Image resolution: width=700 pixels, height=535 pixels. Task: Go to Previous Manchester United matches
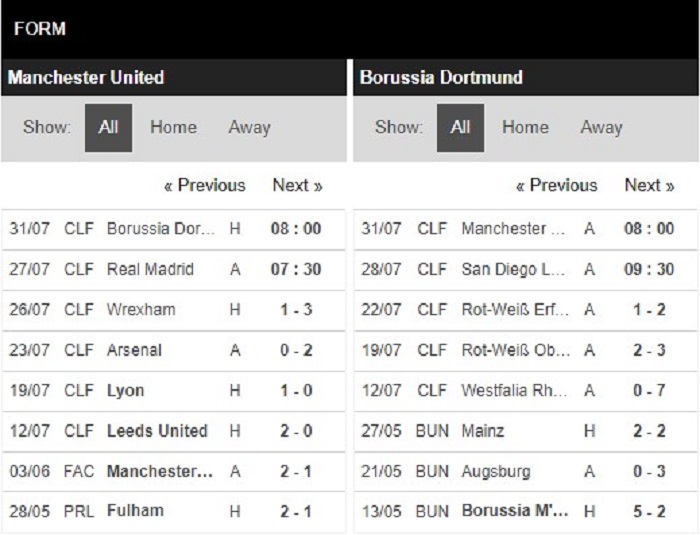(205, 185)
